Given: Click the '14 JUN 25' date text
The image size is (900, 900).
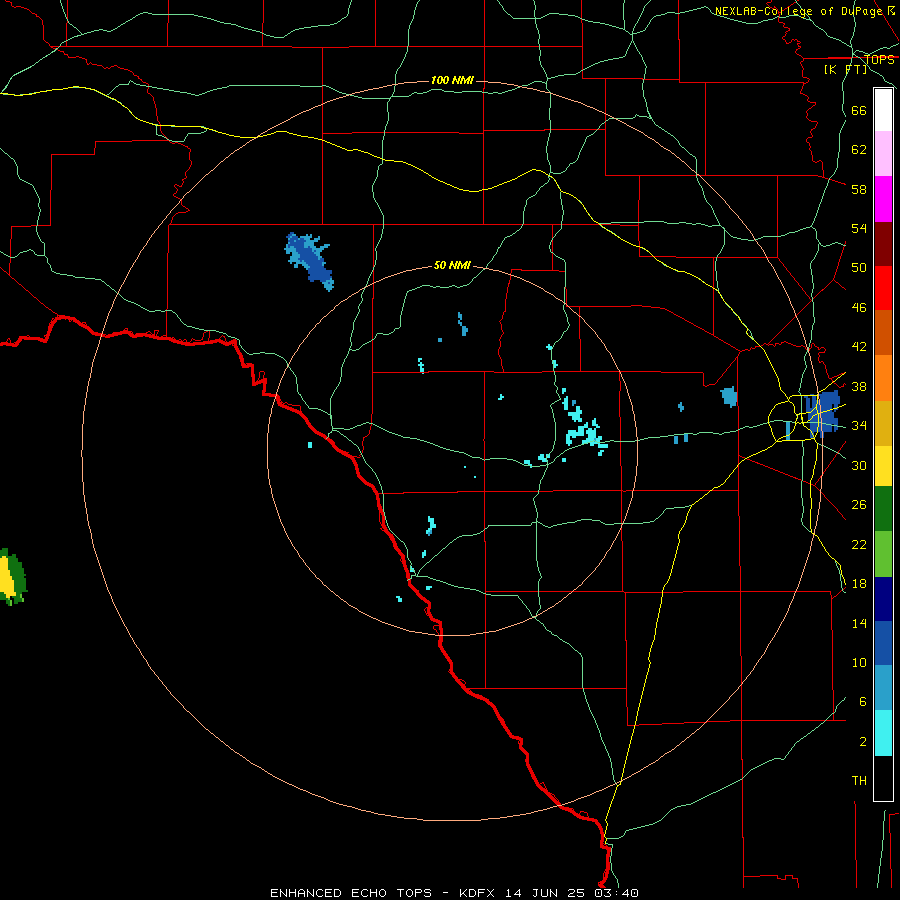Looking at the screenshot, I should 545,893.
